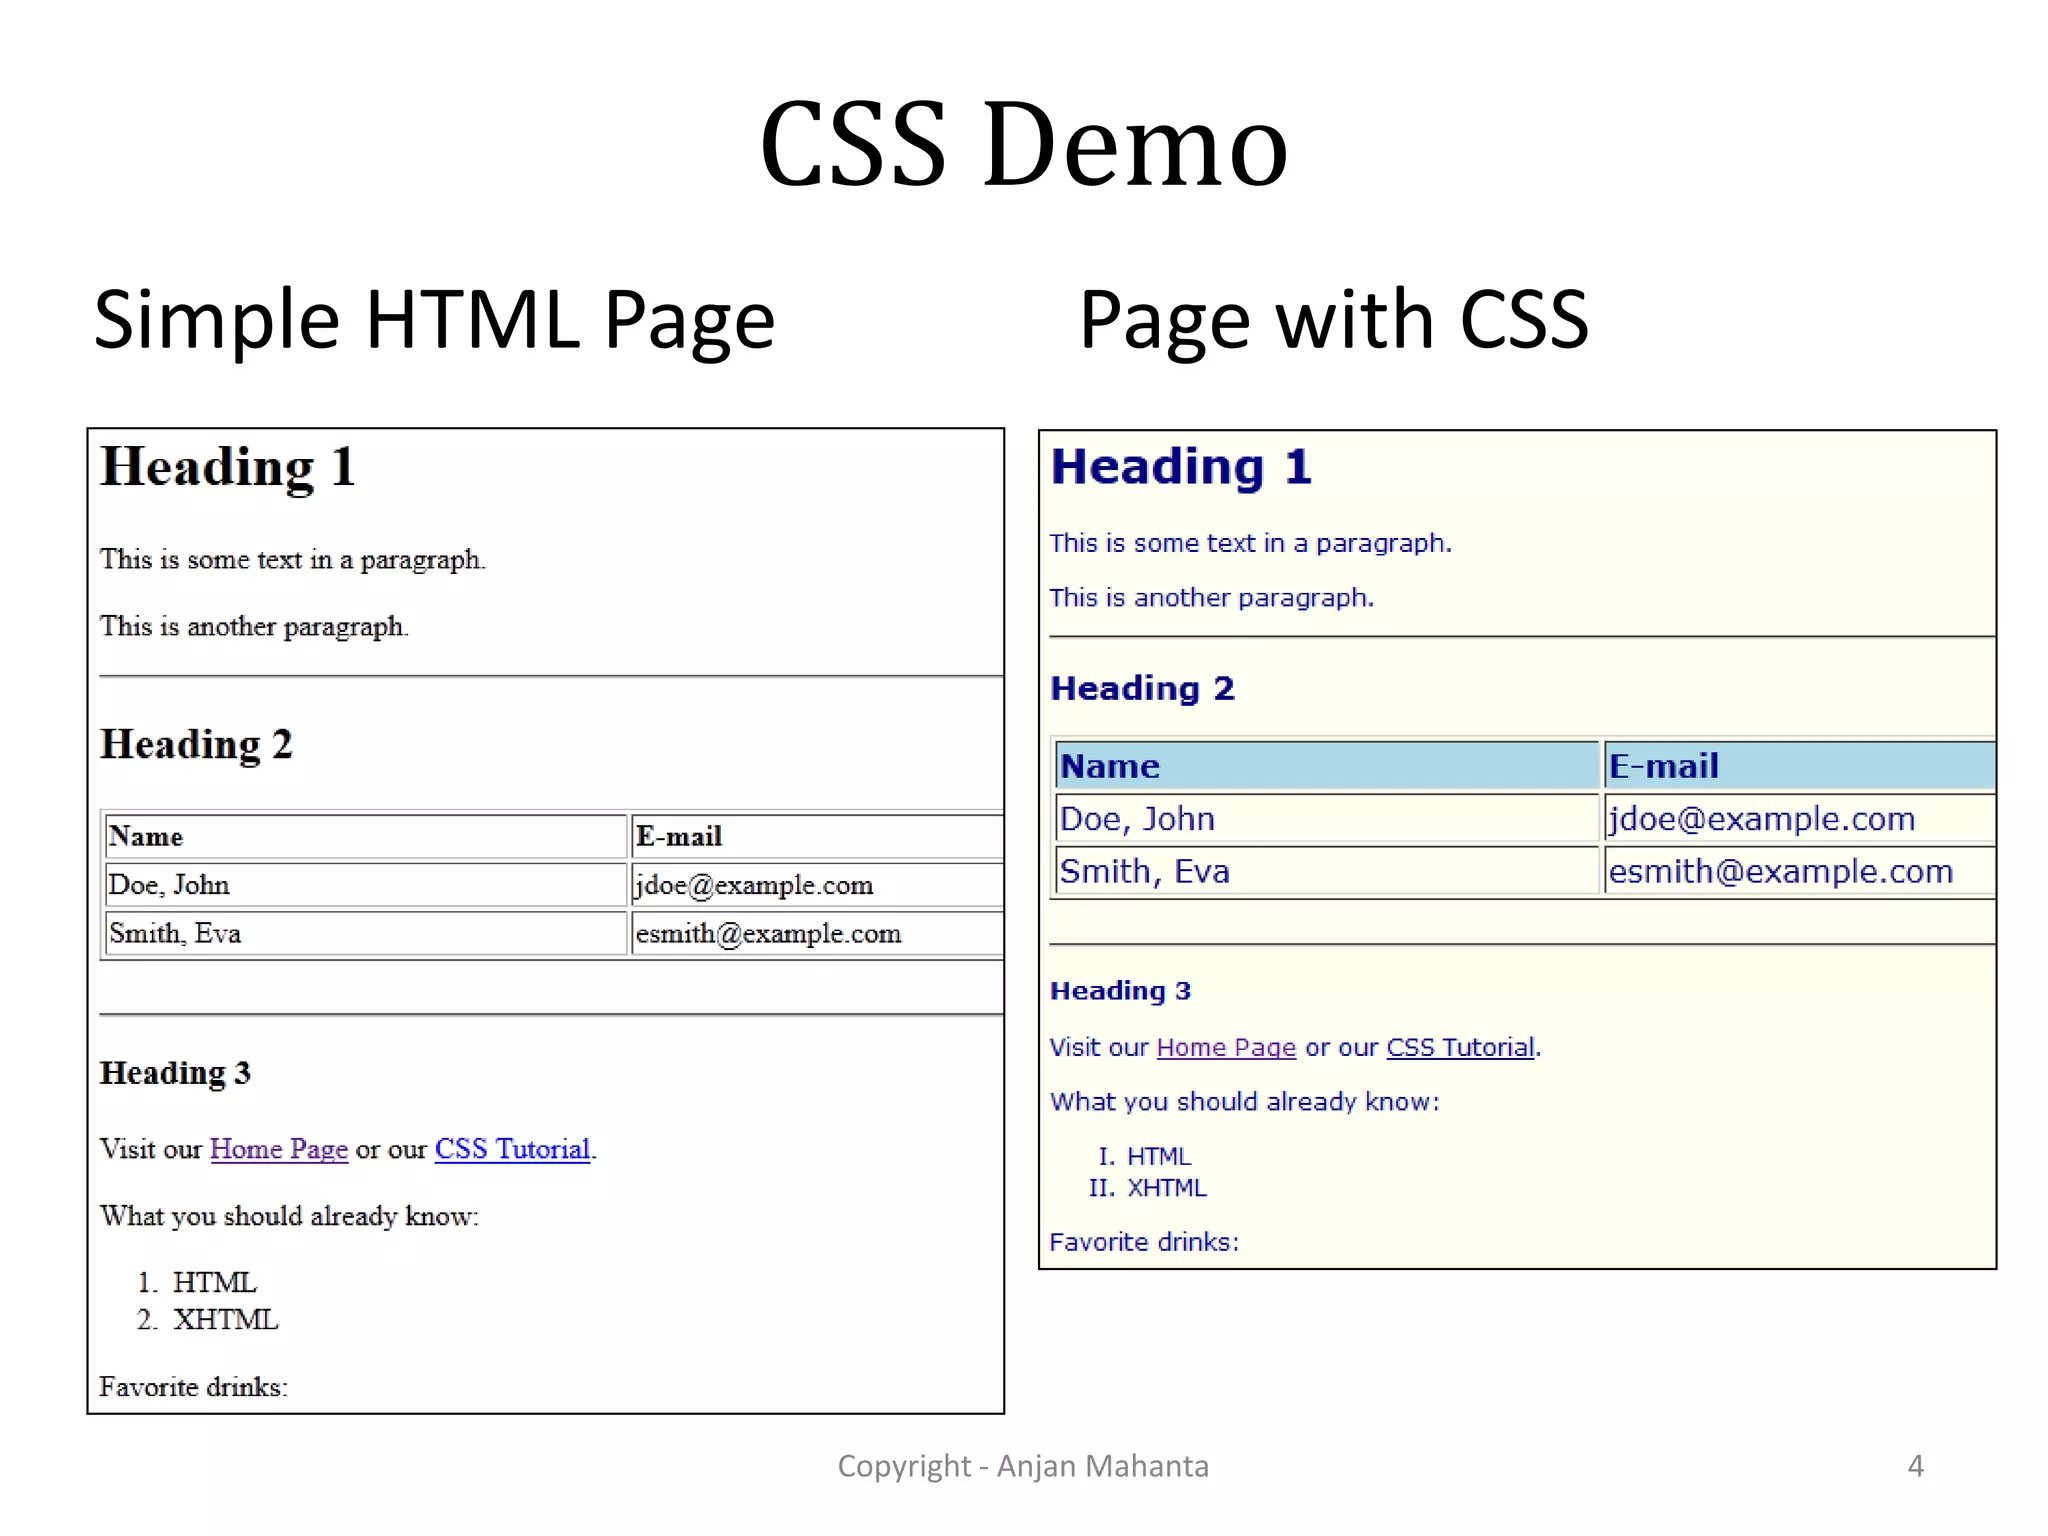This screenshot has width=2048, height=1536.
Task: Click 'What you should already know:' in plain page
Action: tap(289, 1217)
